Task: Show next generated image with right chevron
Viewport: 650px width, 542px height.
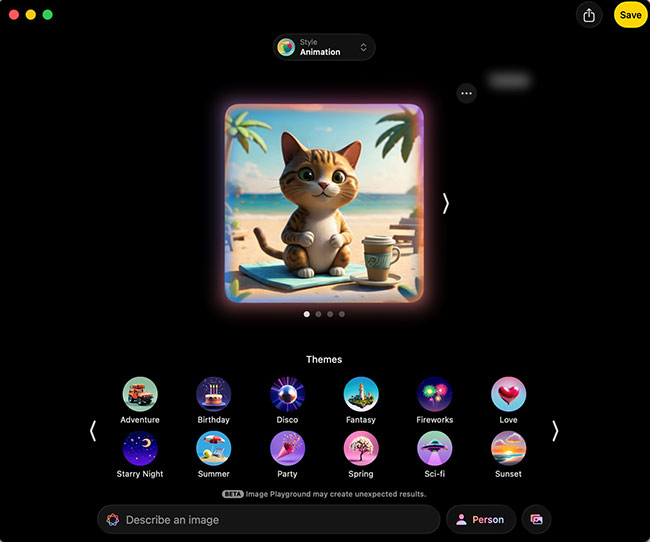Action: coord(446,204)
